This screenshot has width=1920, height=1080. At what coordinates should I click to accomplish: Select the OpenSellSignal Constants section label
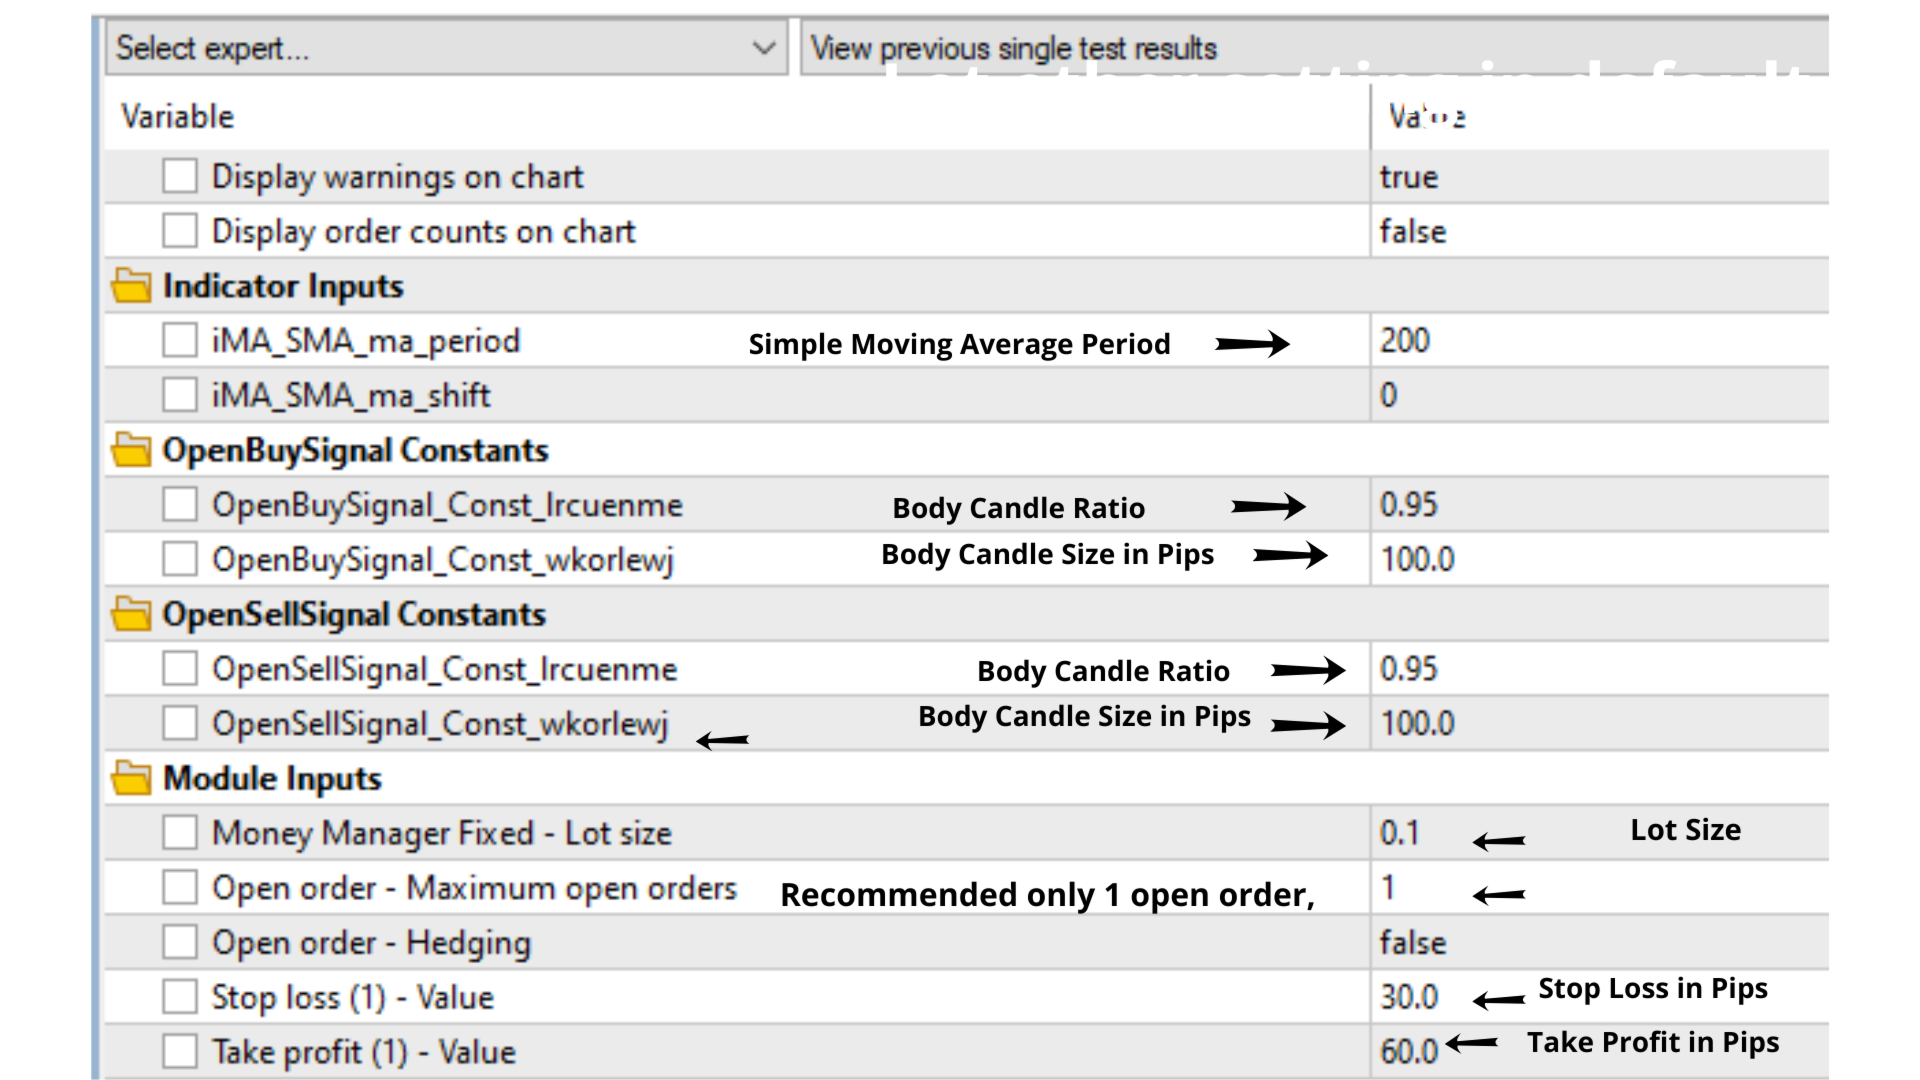[354, 615]
